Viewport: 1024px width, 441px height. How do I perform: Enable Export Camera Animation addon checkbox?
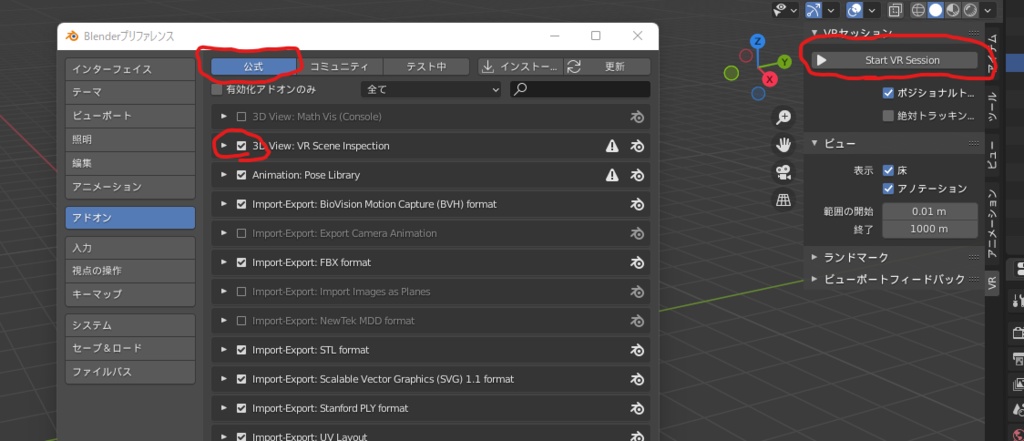[x=242, y=233]
